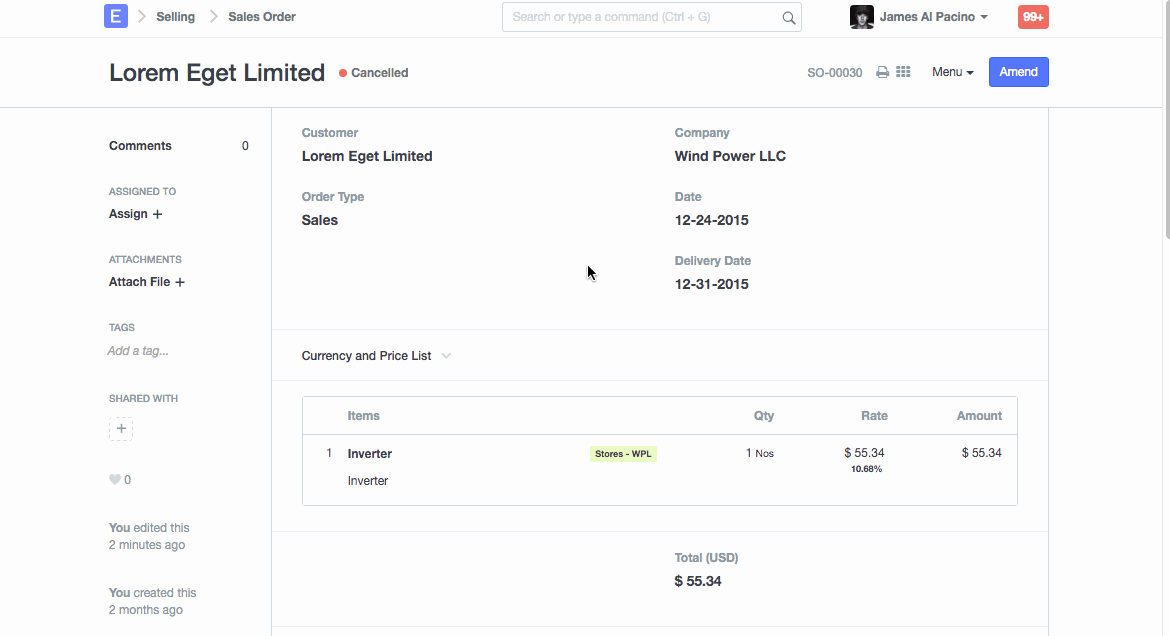Open the grid view icon beside print
Image resolution: width=1170 pixels, height=636 pixels.
tap(903, 72)
